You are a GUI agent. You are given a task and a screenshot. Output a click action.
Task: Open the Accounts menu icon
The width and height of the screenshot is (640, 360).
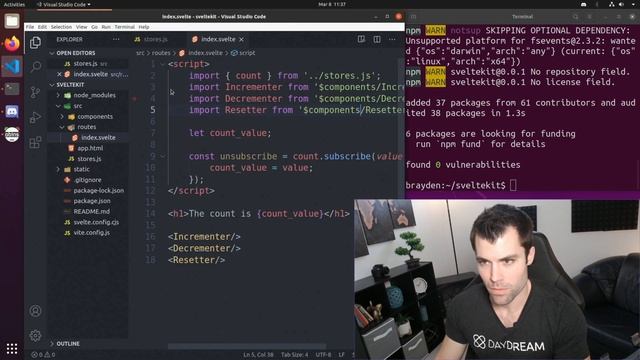click(36, 311)
